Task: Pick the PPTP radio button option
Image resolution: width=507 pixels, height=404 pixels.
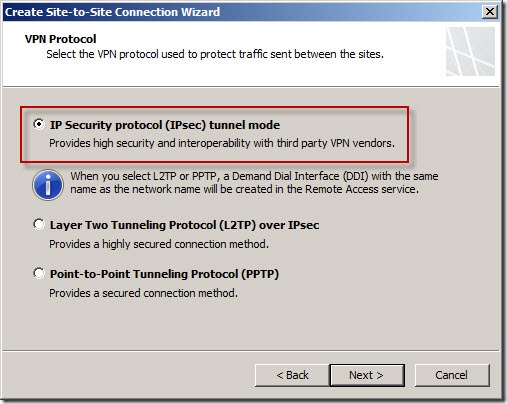Action: (39, 273)
